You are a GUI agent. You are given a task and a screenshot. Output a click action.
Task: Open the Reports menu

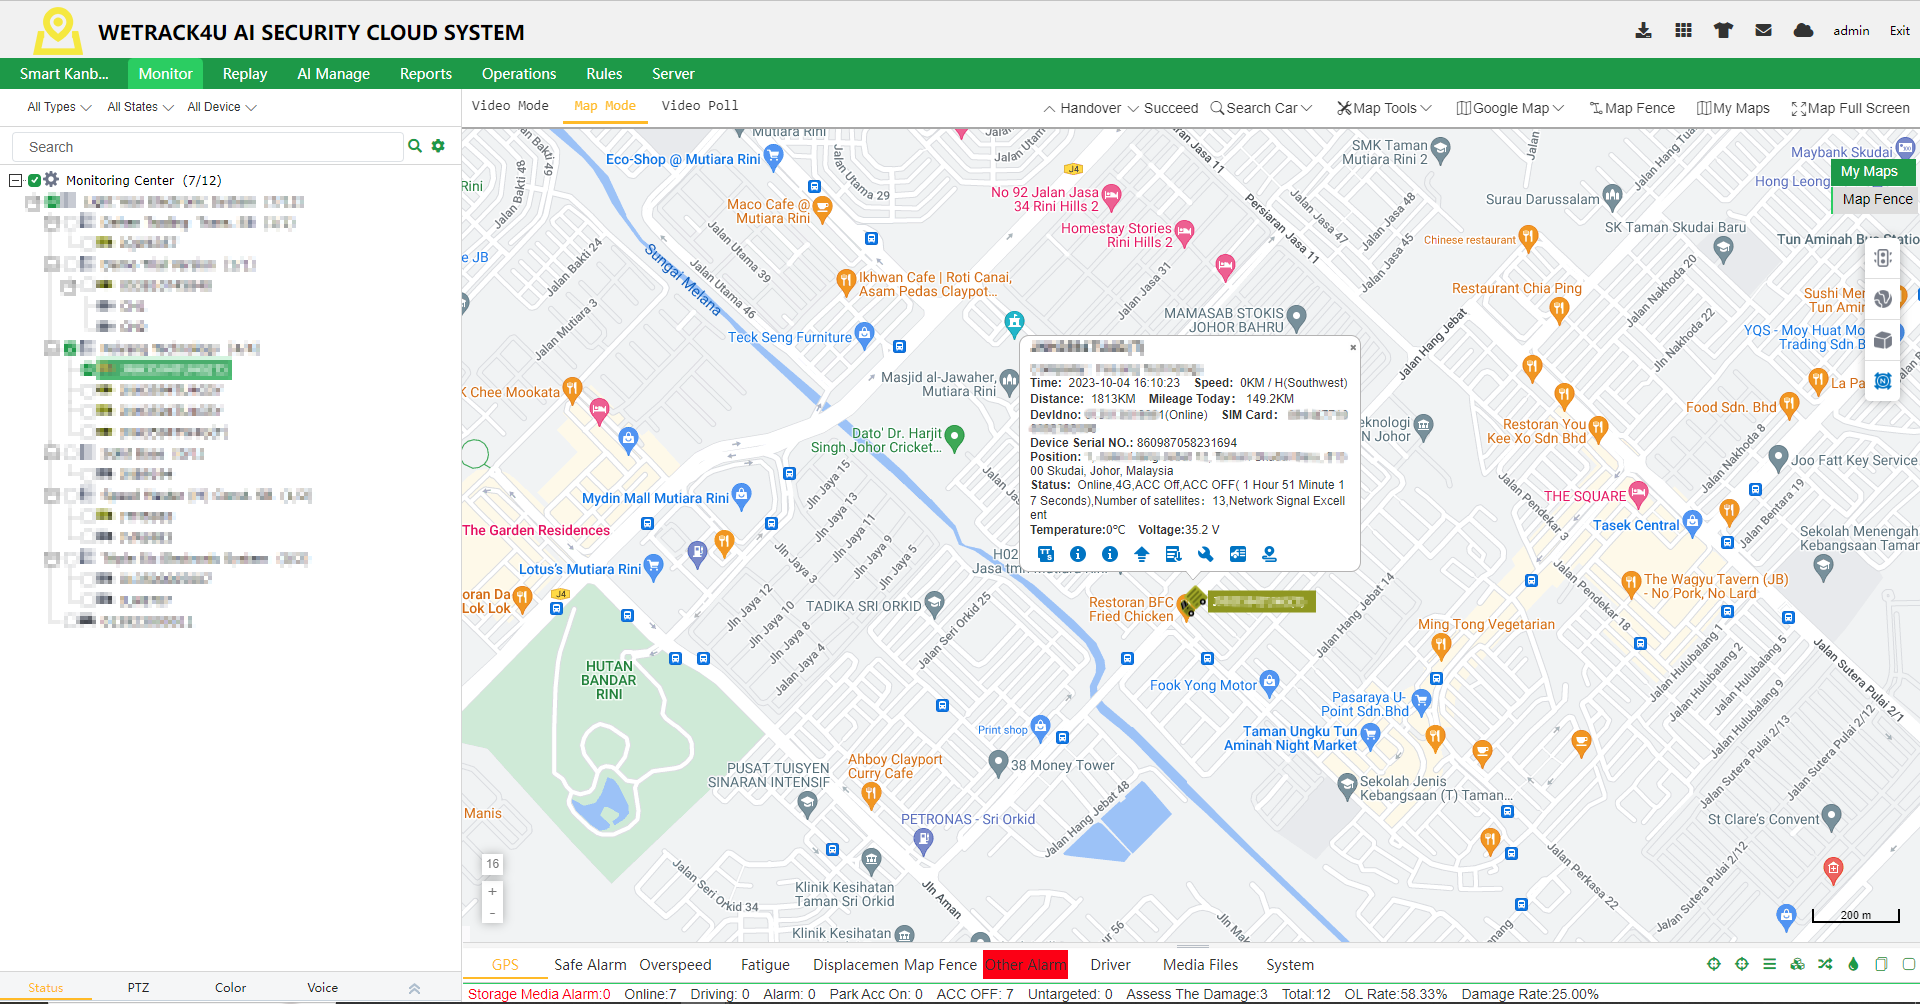coord(425,74)
